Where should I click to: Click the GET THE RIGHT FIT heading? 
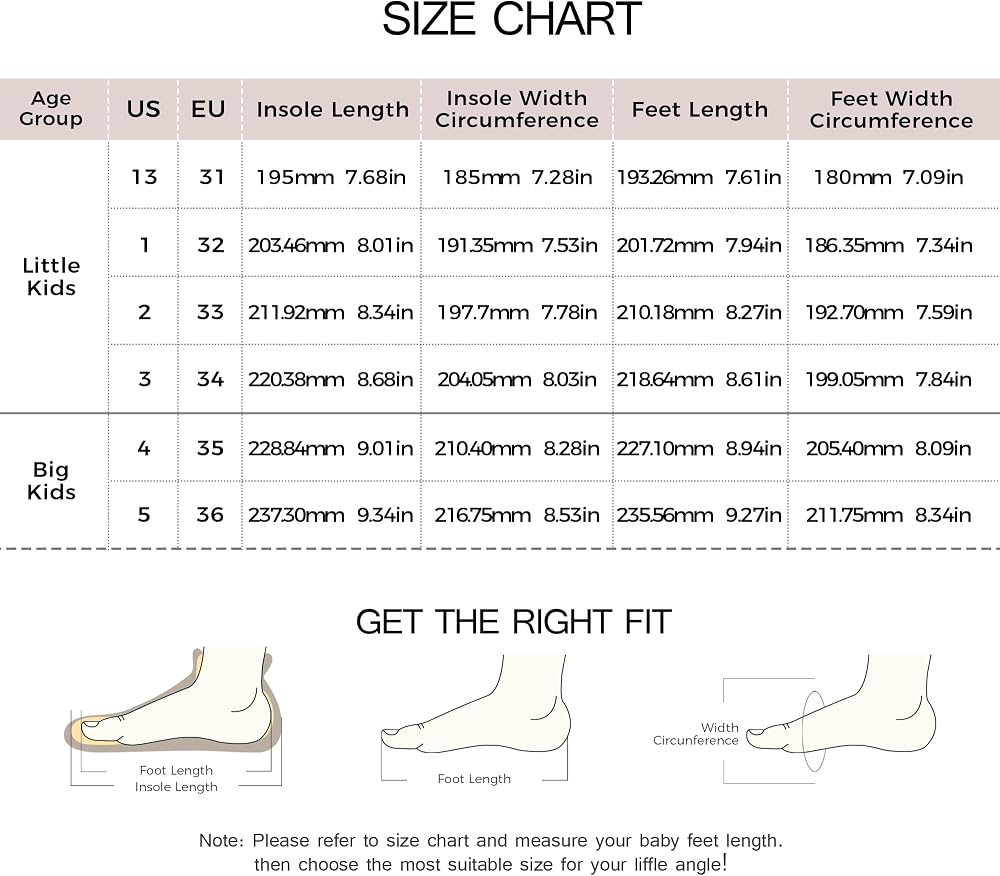[x=514, y=622]
